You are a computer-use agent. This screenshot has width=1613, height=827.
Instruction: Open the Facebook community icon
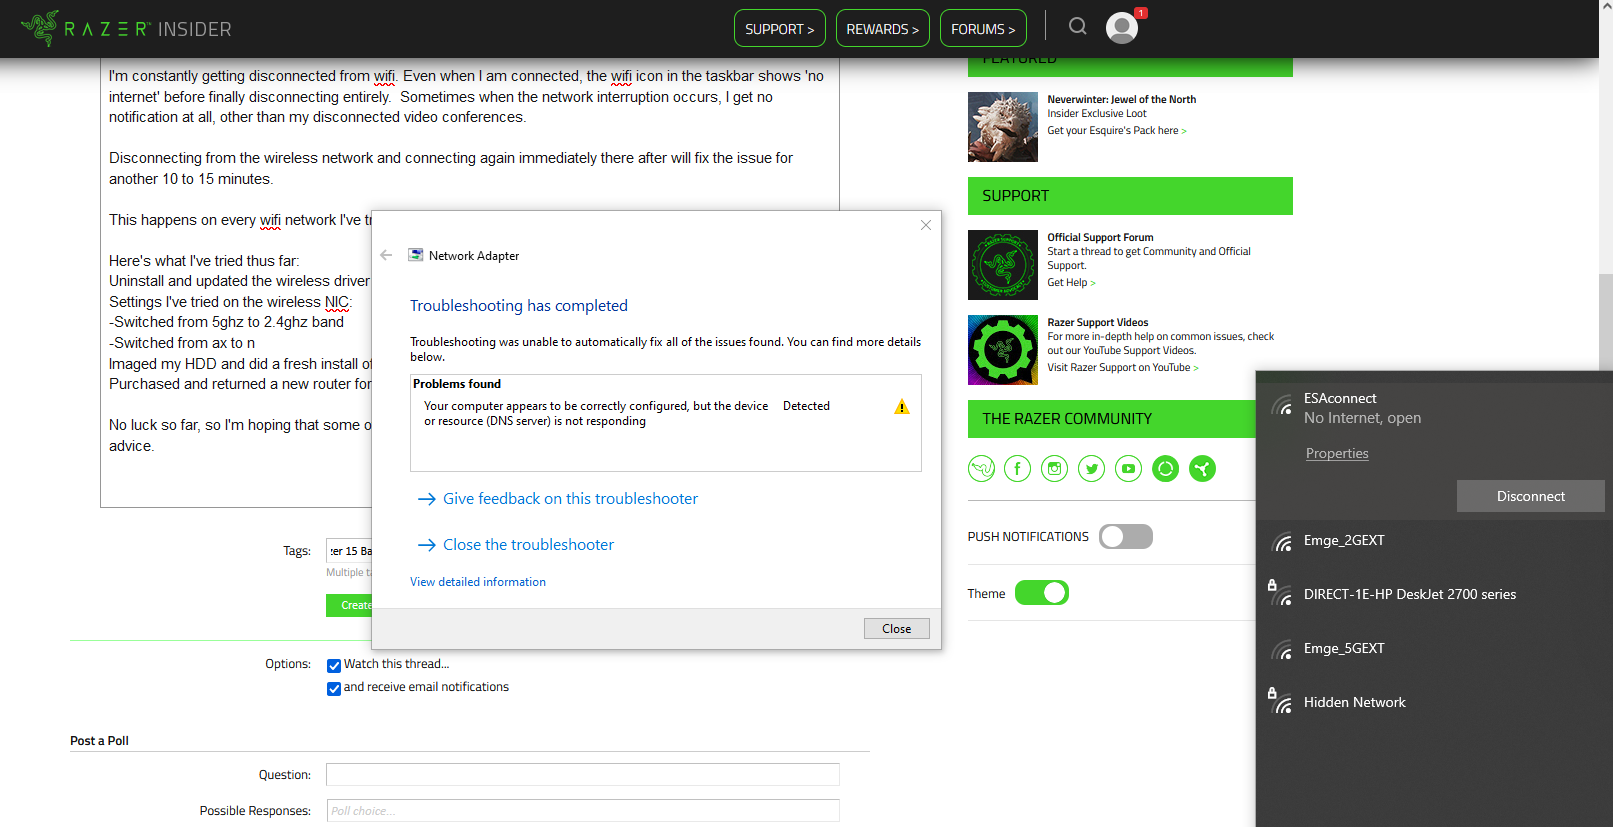tap(1017, 468)
